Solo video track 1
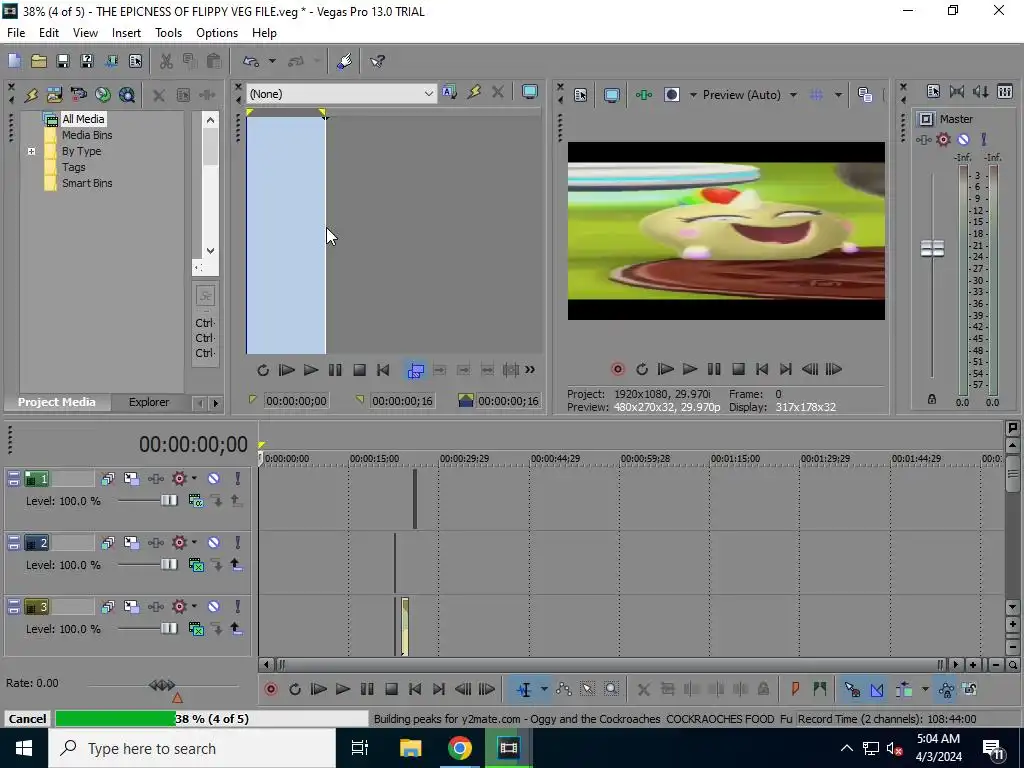Viewport: 1024px width, 768px height. click(x=238, y=479)
